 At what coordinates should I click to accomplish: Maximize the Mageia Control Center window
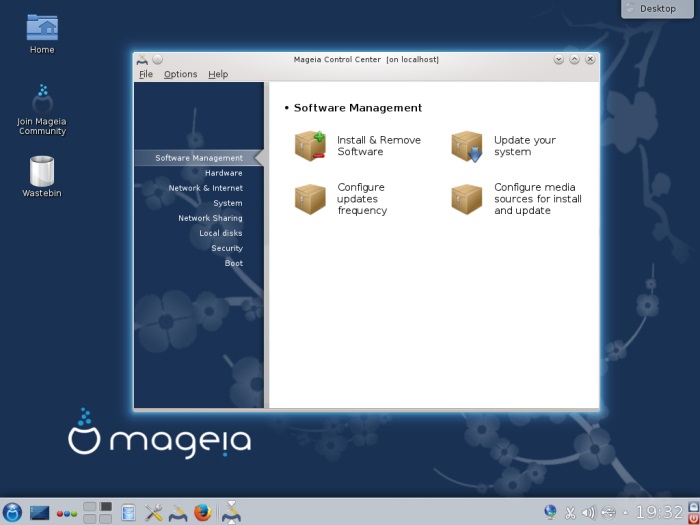click(575, 59)
